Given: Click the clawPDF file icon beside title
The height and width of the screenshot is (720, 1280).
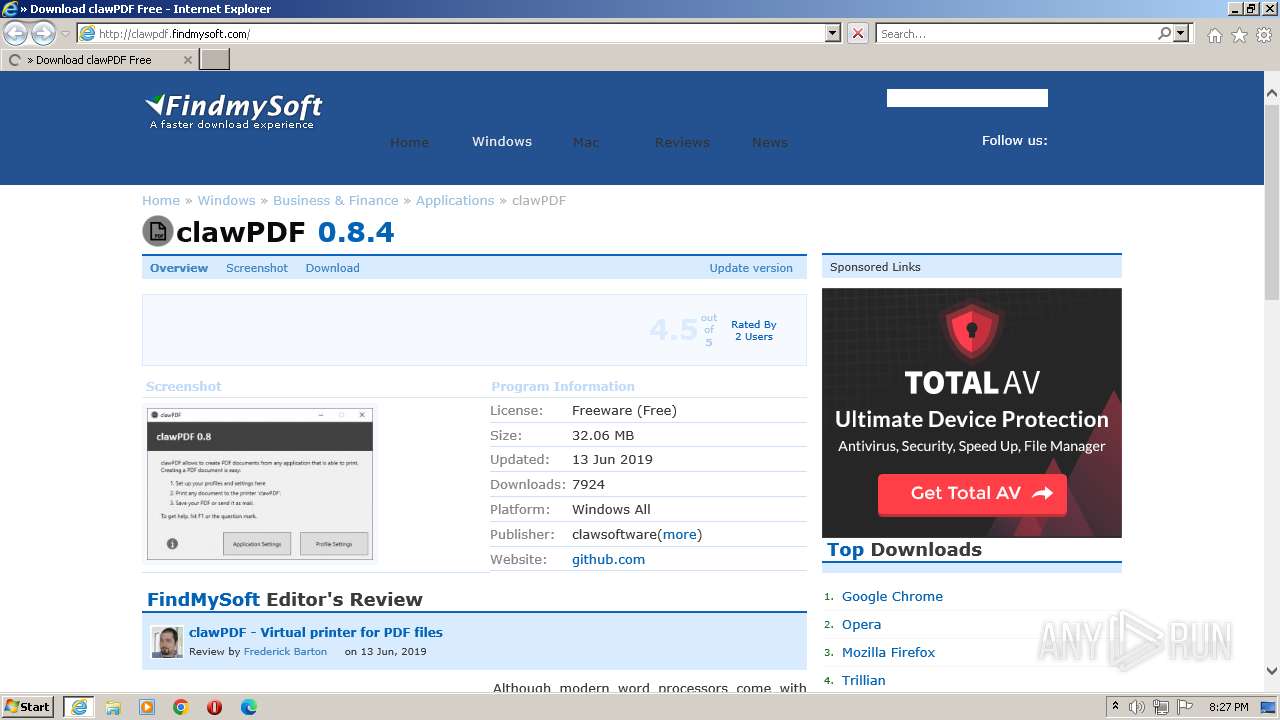Looking at the screenshot, I should pos(157,231).
